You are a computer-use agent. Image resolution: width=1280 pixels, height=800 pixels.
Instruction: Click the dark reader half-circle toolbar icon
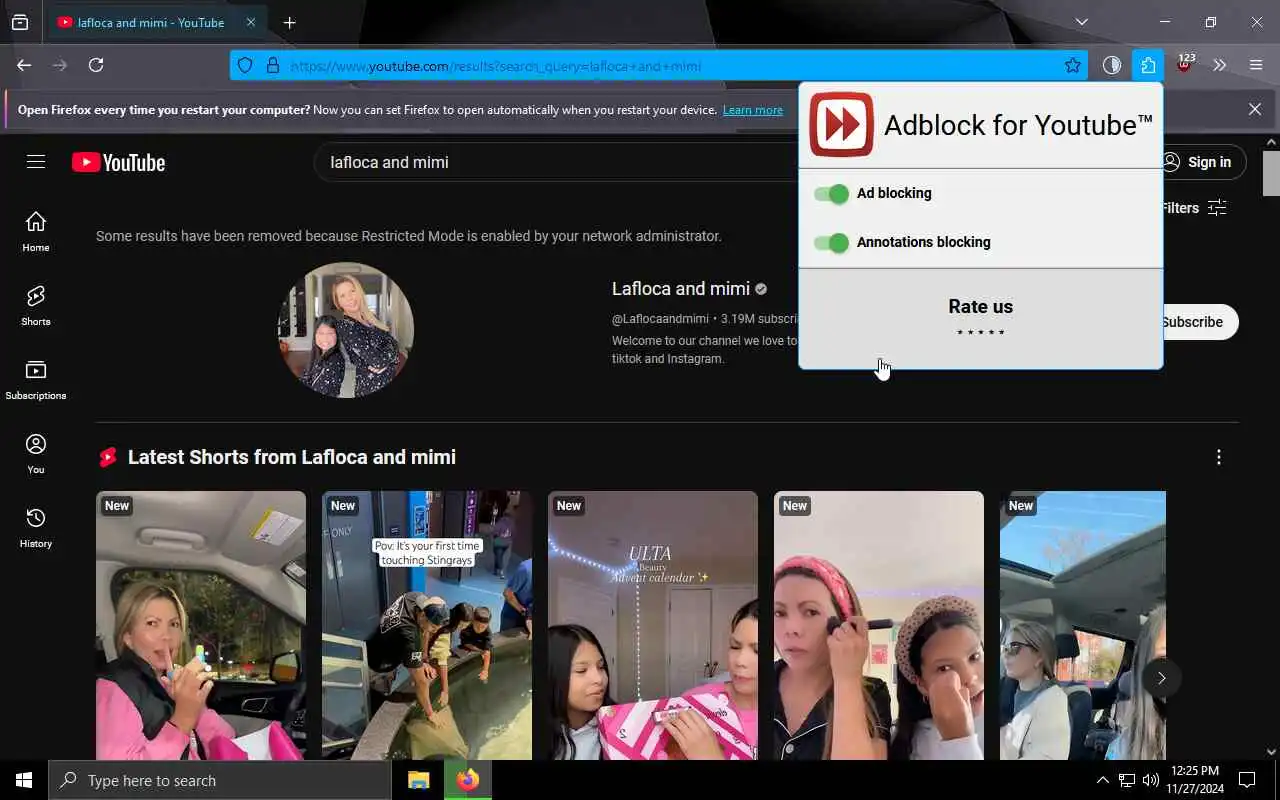(x=1112, y=65)
